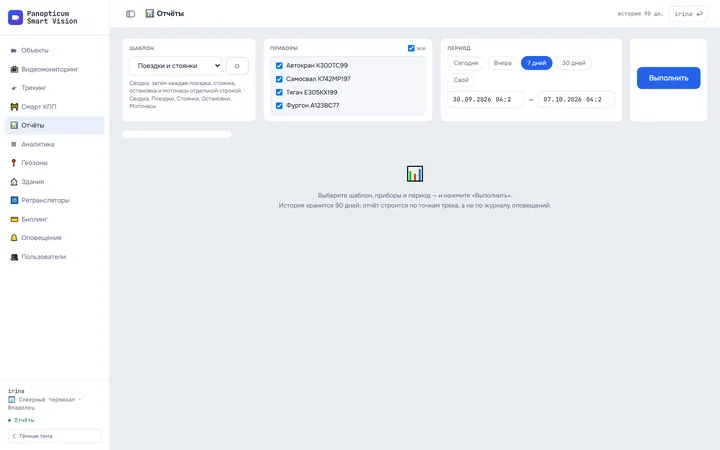Uncheck the Самосвал К742МР197 device

coord(279,79)
